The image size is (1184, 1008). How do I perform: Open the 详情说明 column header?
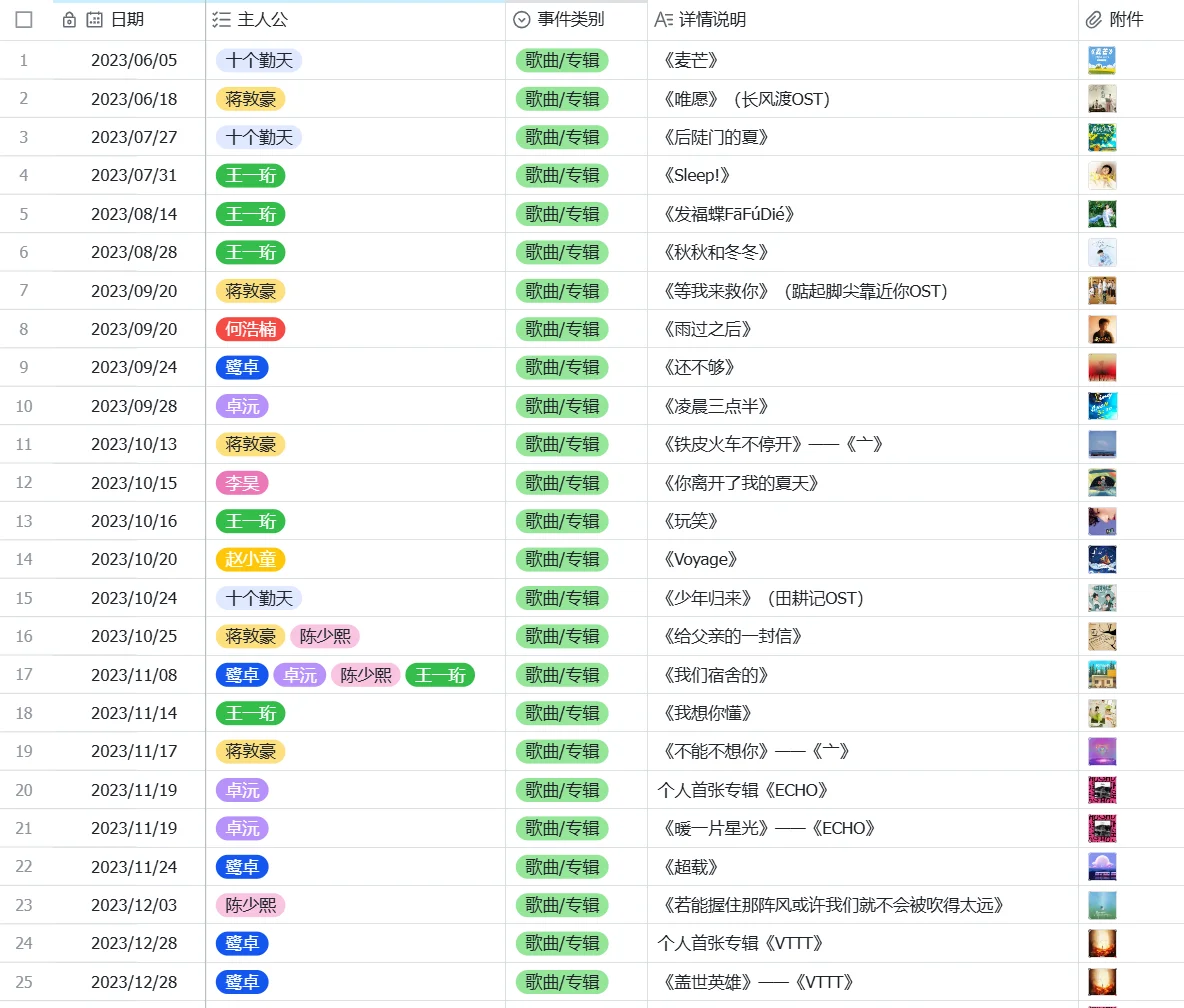point(863,20)
